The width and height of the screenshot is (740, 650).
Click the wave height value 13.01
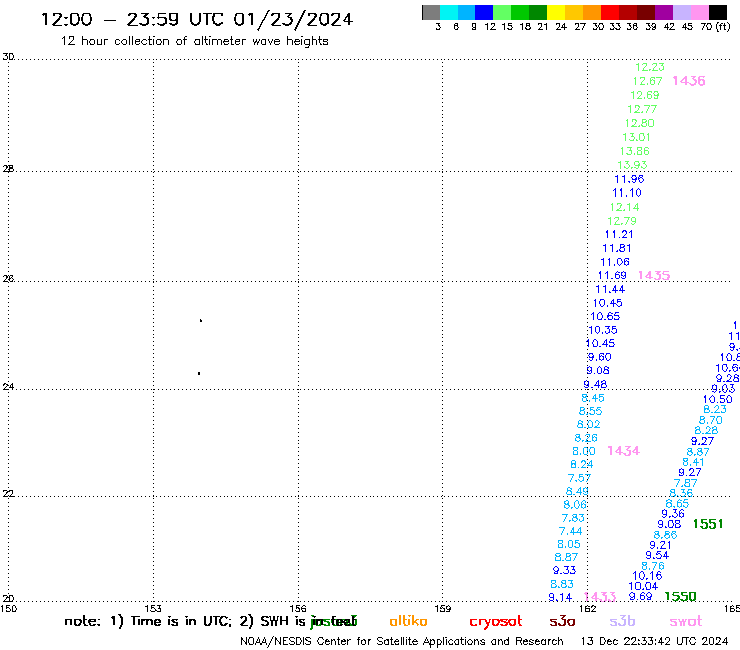pos(637,138)
